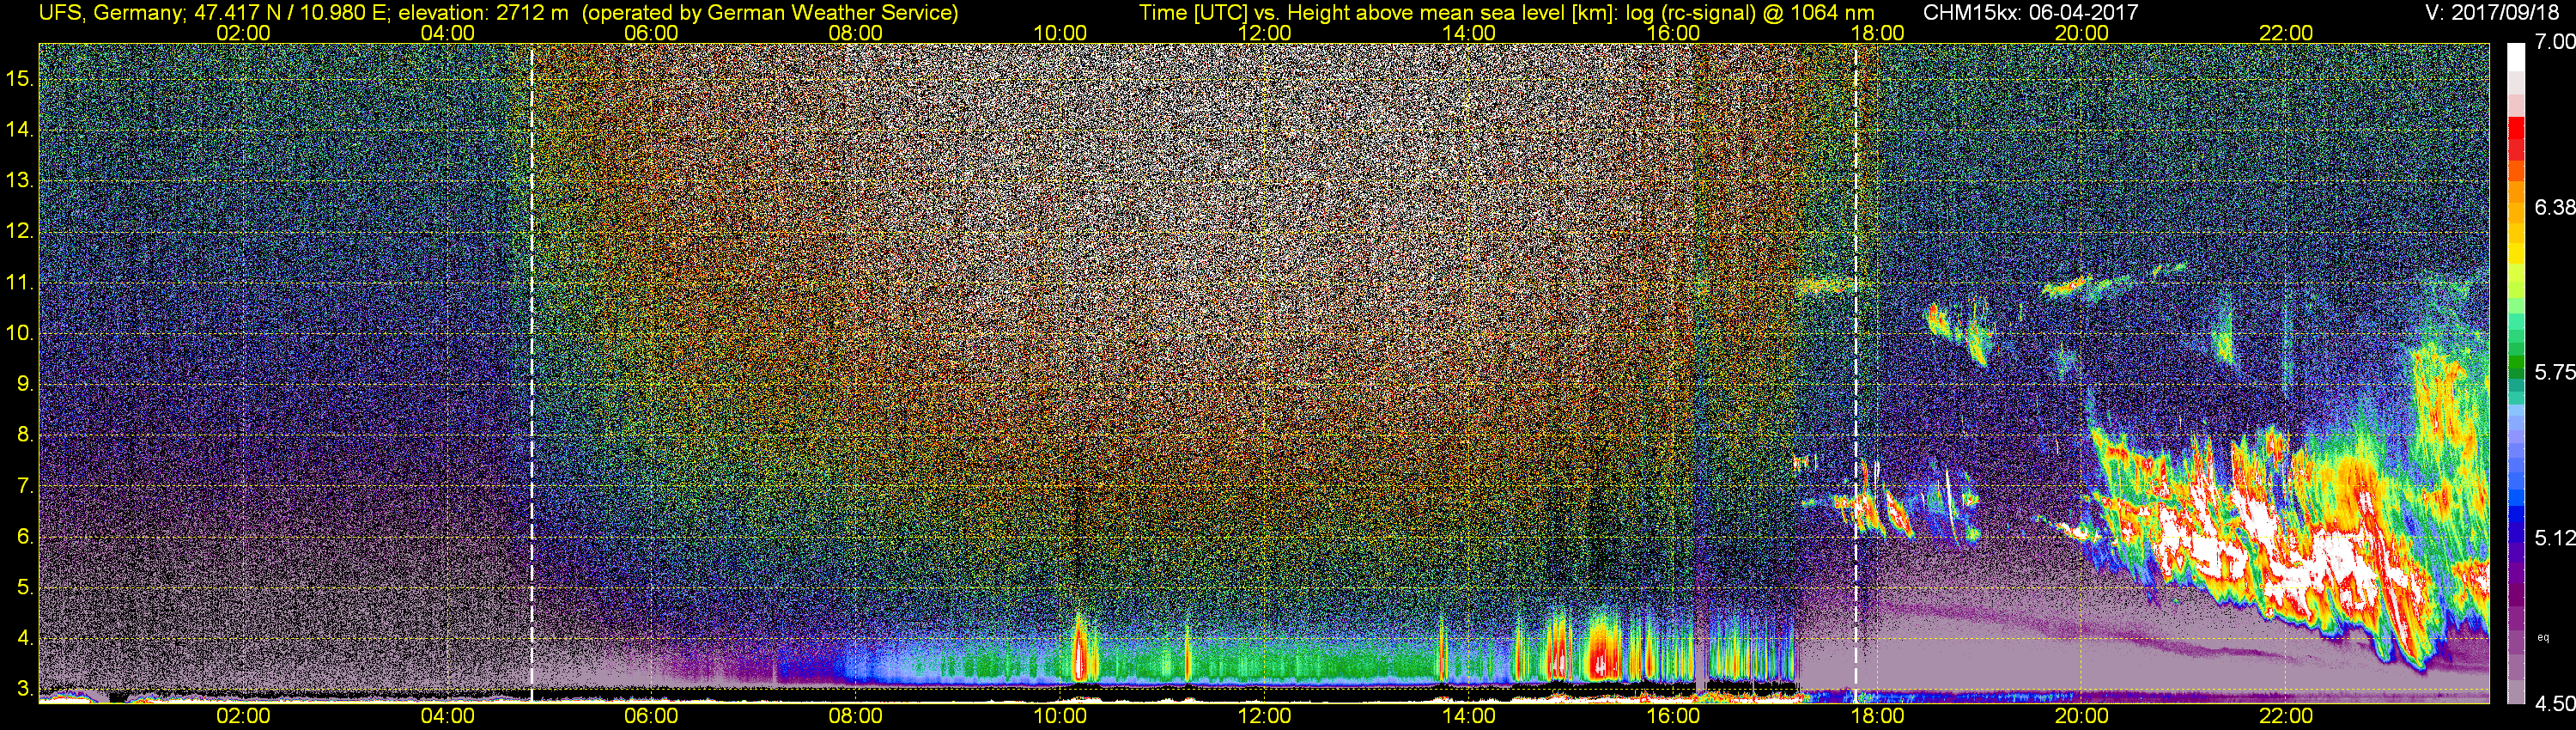The width and height of the screenshot is (2576, 730).
Task: Click the "5.12" color scale value
Action: [2554, 538]
